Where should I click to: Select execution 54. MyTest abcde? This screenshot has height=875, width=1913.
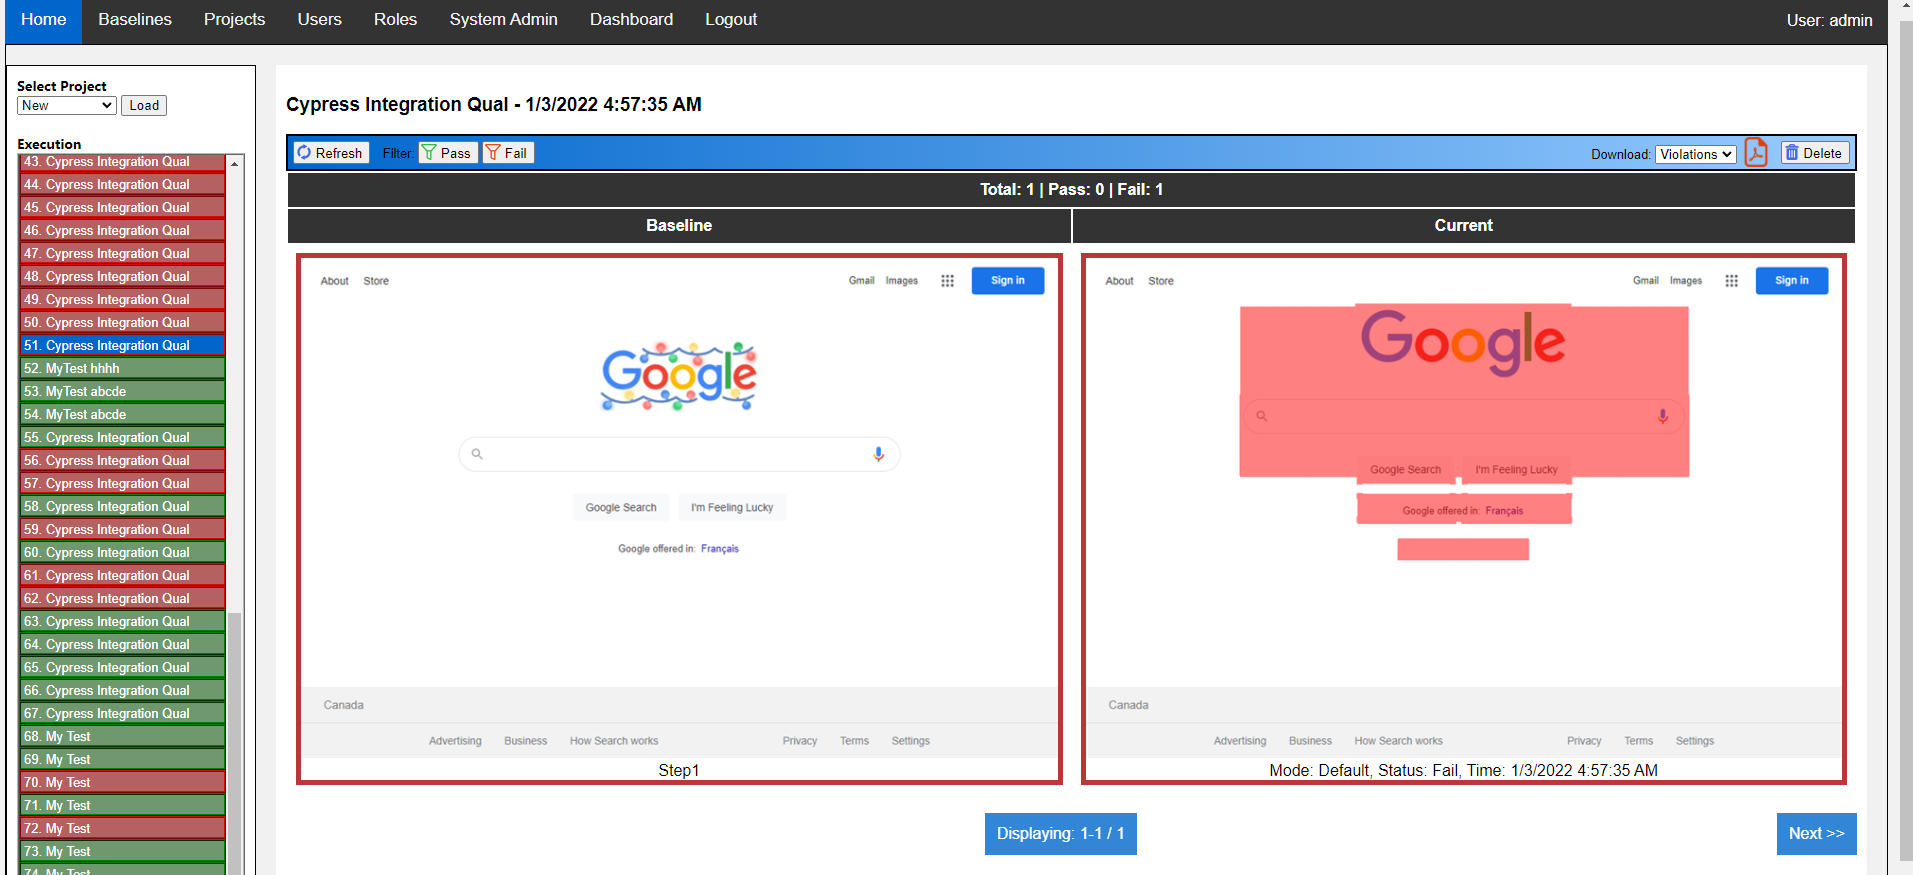[x=122, y=415]
